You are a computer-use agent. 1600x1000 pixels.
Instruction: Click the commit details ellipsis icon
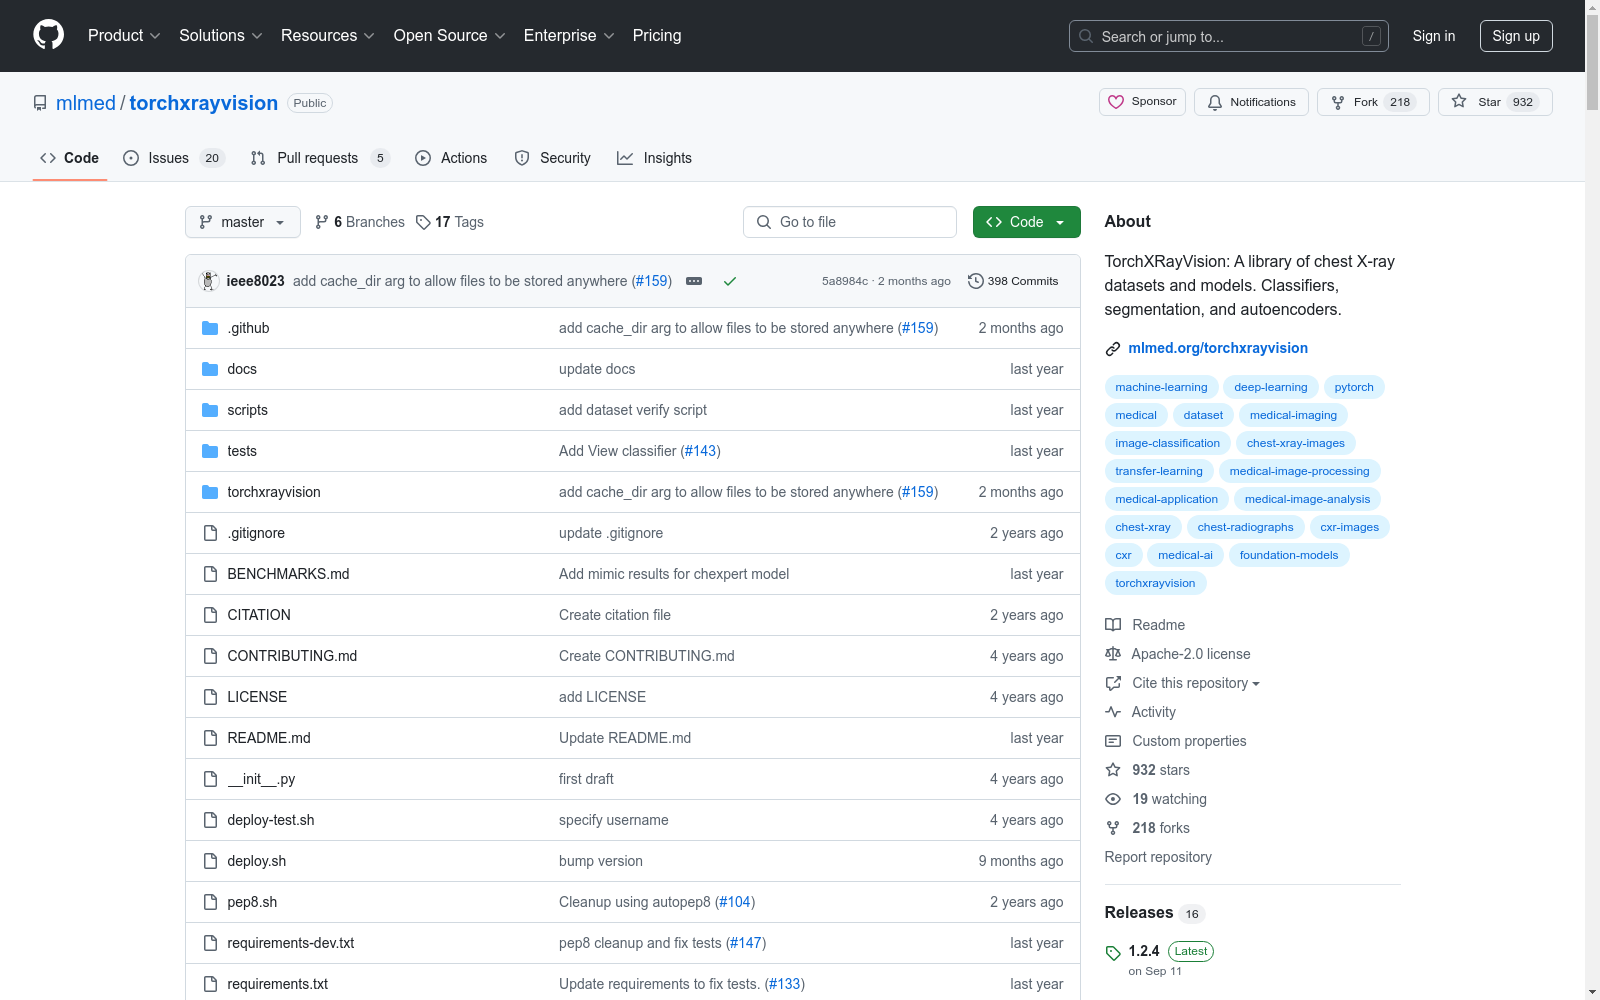pos(694,281)
